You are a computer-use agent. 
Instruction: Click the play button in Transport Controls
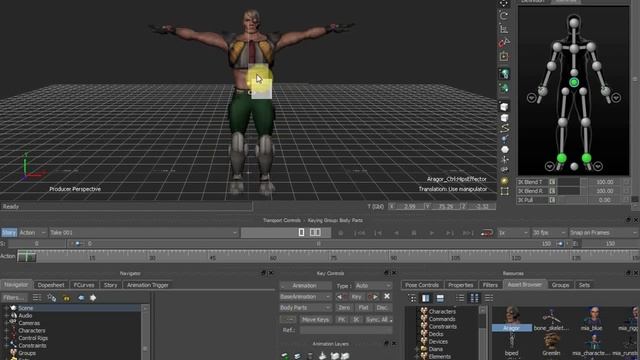pyautogui.click(x=431, y=233)
